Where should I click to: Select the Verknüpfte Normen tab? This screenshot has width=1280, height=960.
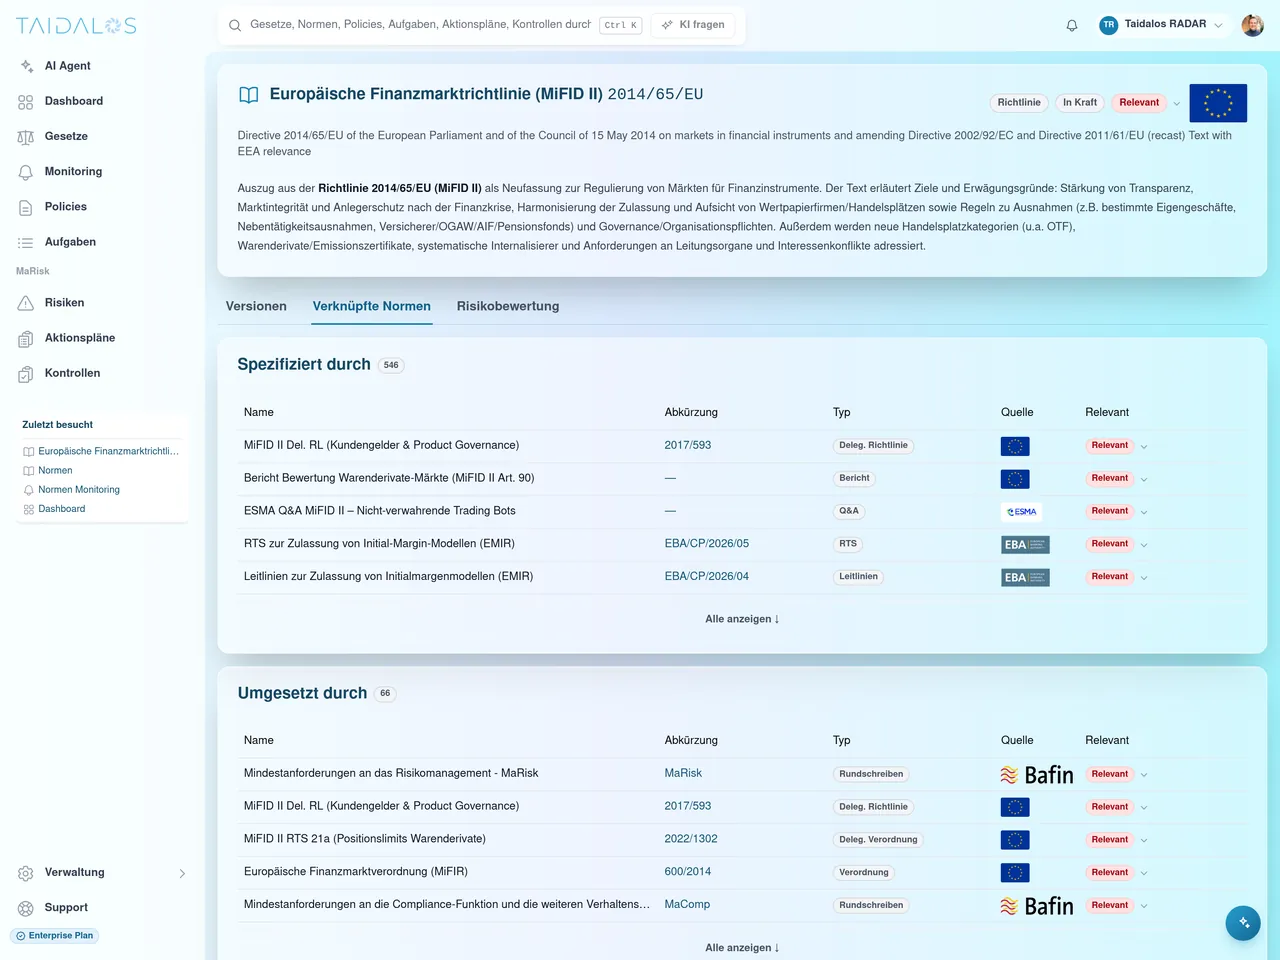(372, 306)
